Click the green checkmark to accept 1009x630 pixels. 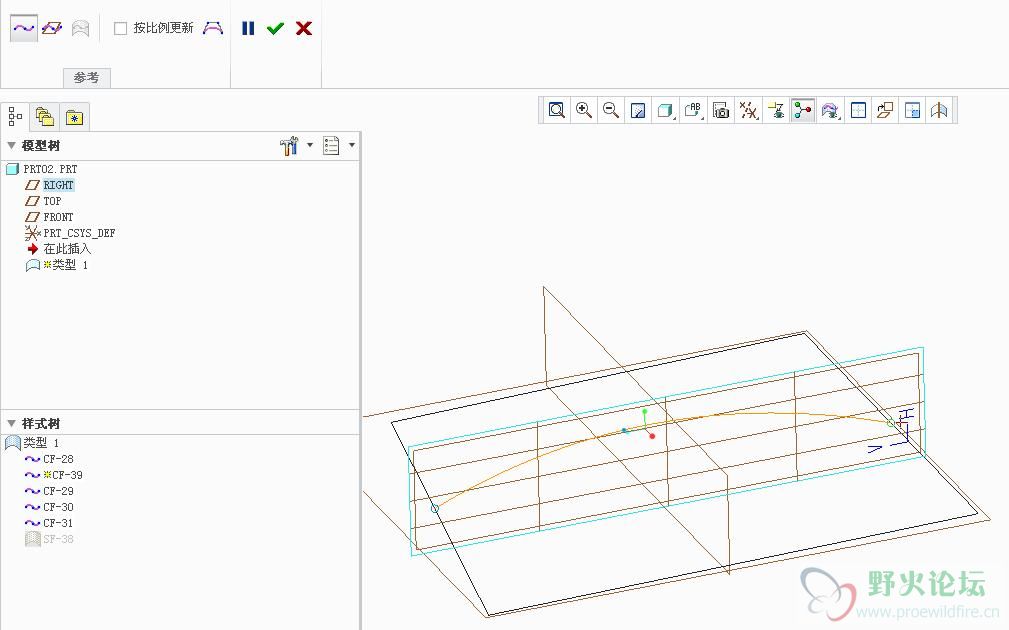(275, 29)
